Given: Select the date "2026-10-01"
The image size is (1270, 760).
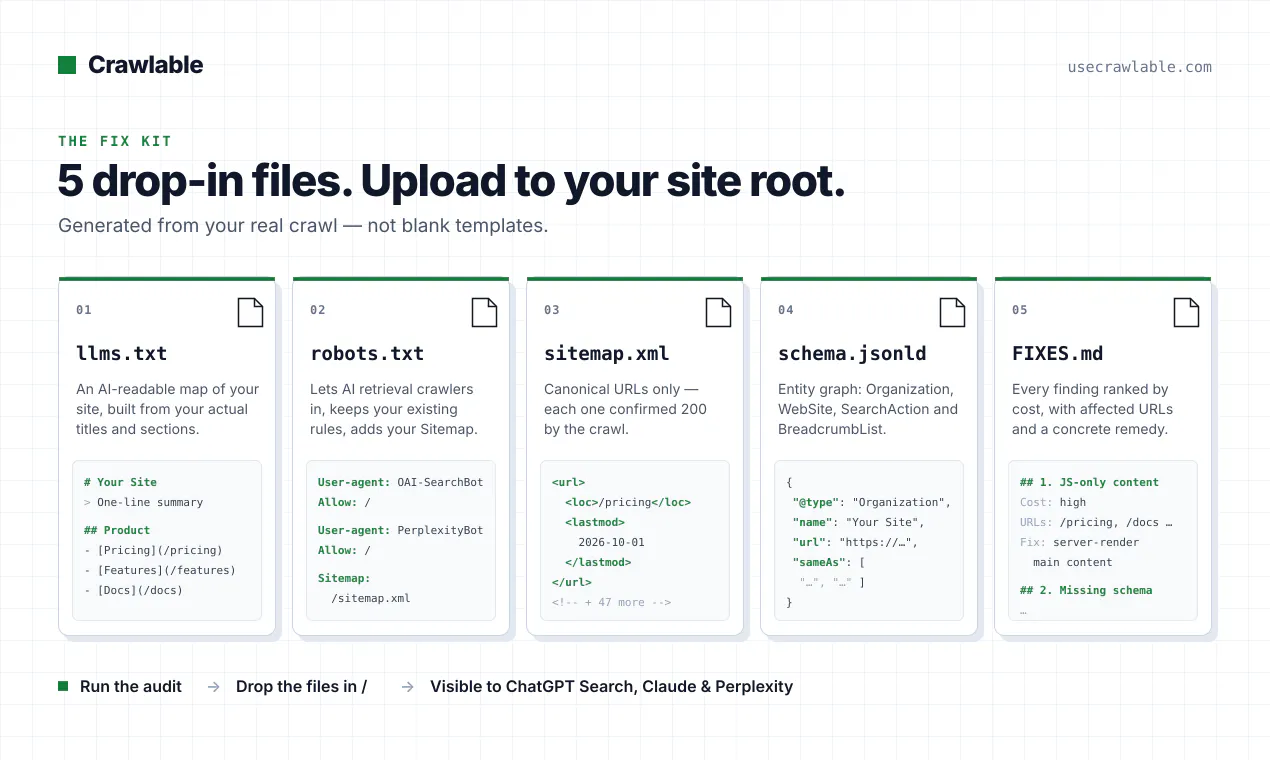Looking at the screenshot, I should [611, 542].
